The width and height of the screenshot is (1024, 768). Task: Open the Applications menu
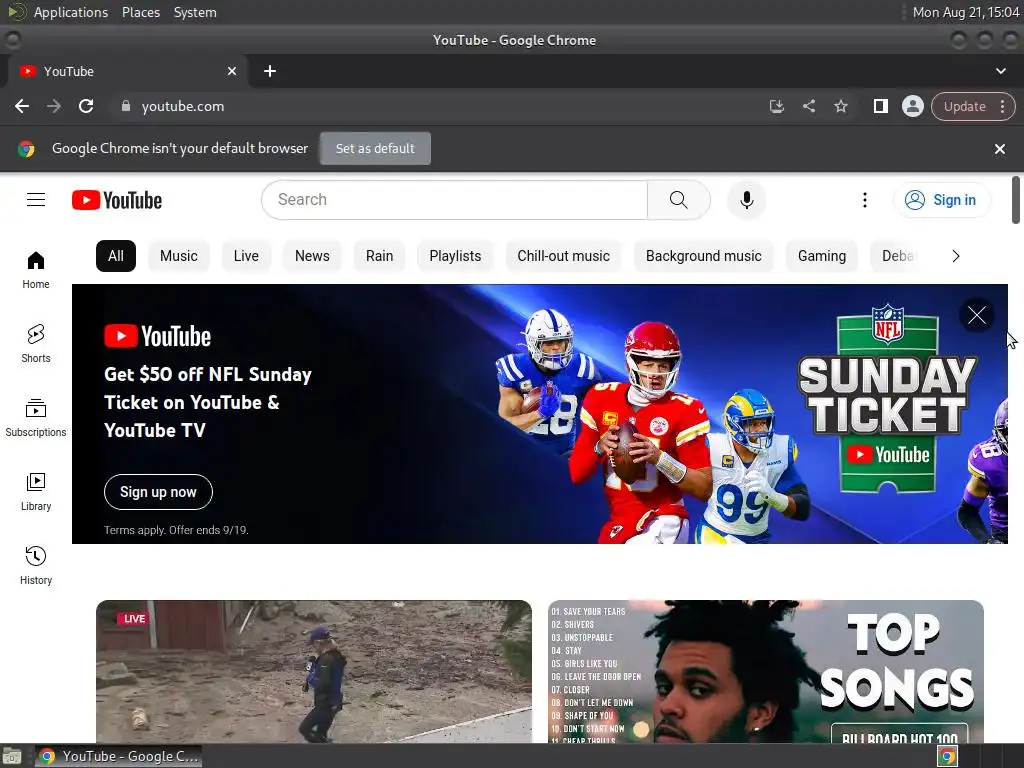tap(71, 12)
